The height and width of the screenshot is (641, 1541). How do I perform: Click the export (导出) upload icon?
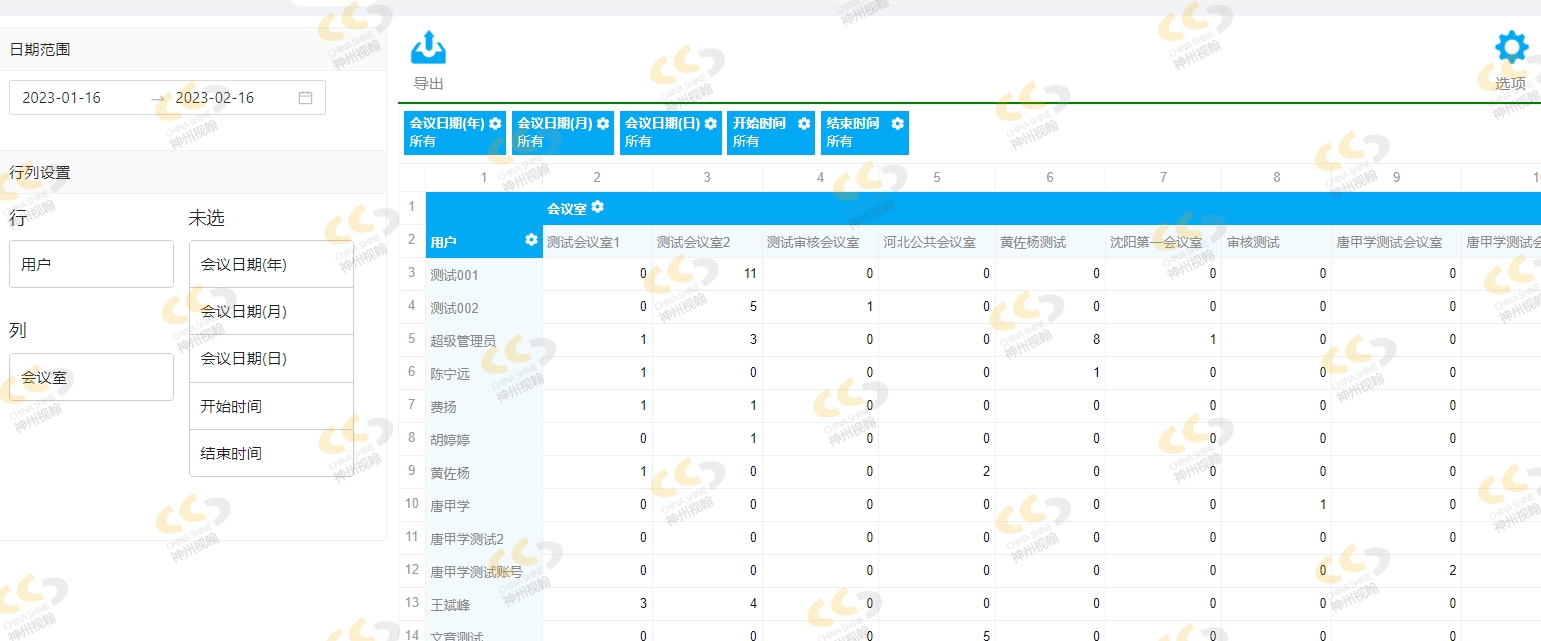point(428,48)
